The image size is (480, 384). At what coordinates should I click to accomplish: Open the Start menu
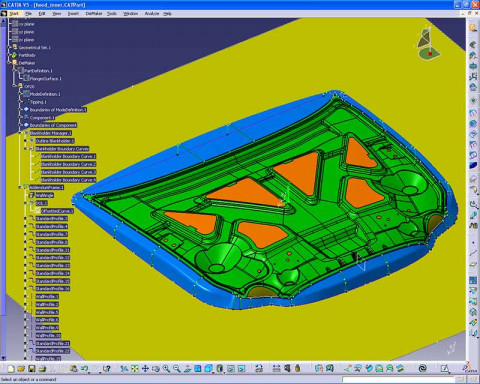point(14,14)
